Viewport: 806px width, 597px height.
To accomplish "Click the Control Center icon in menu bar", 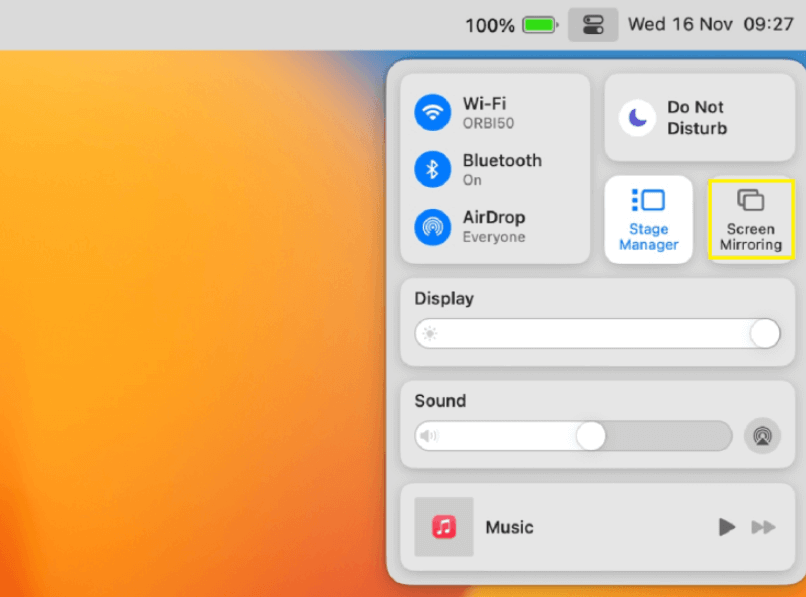I will coord(593,25).
